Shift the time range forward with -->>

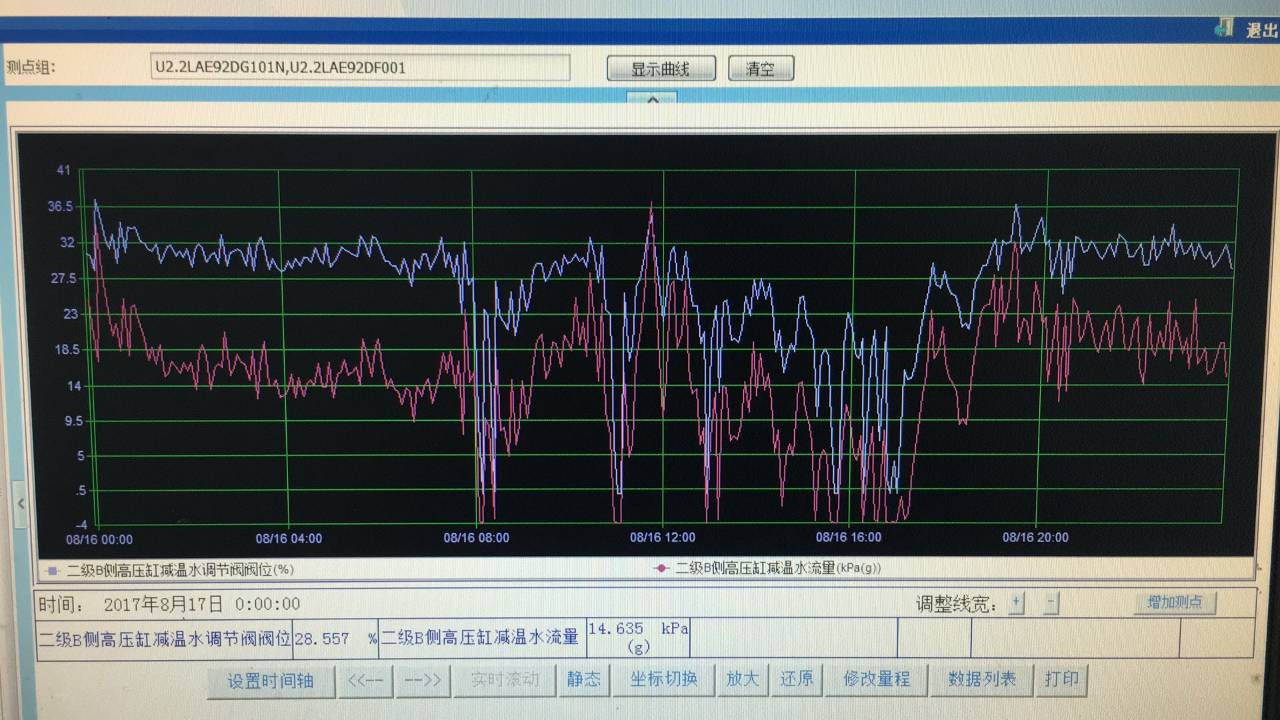[420, 680]
